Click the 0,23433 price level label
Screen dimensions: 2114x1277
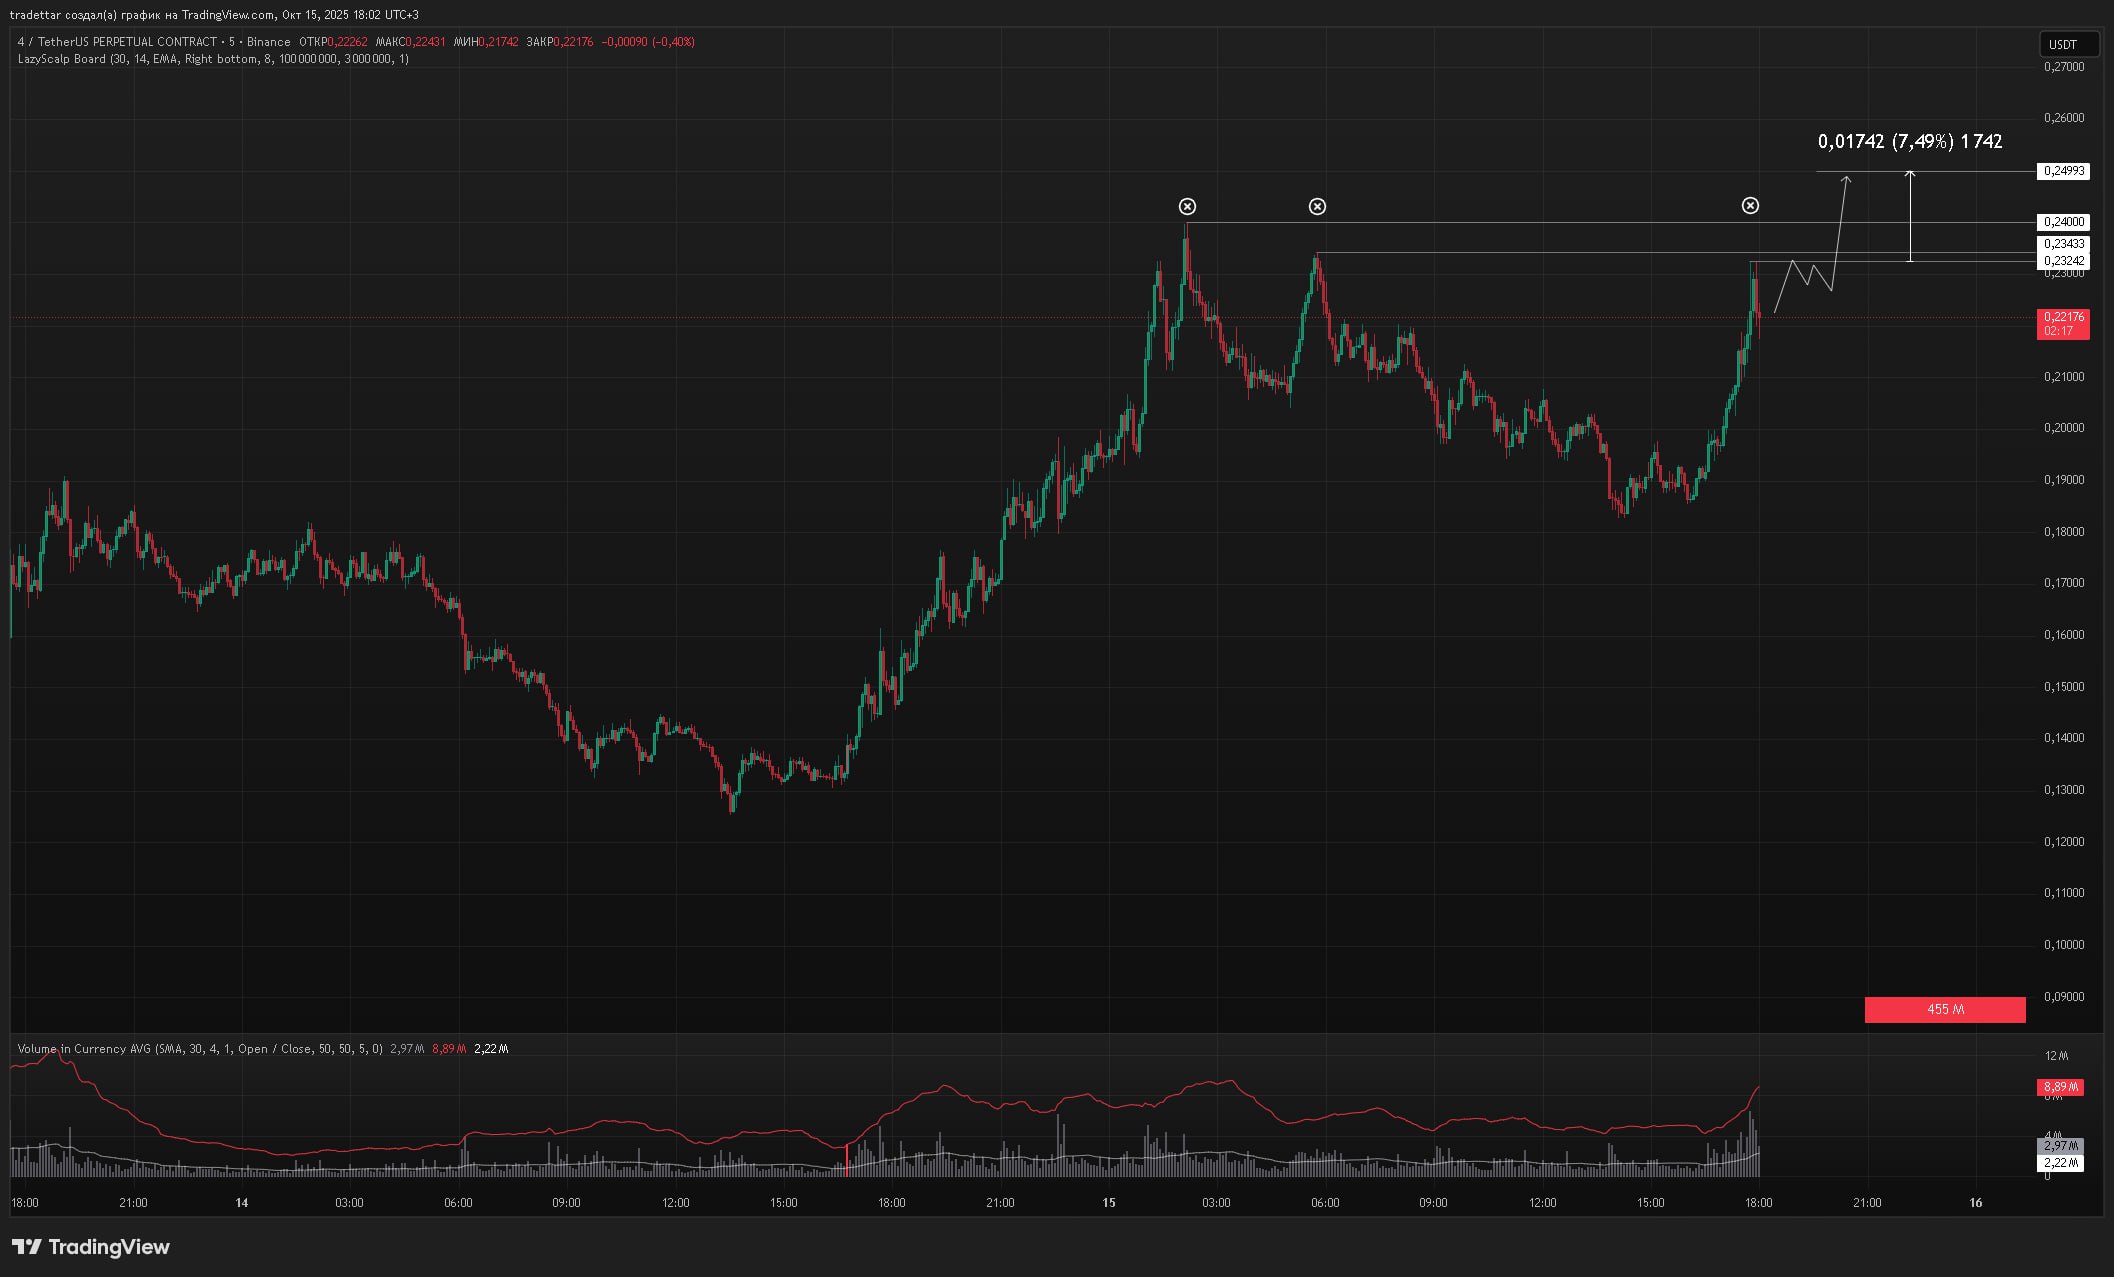2063,243
